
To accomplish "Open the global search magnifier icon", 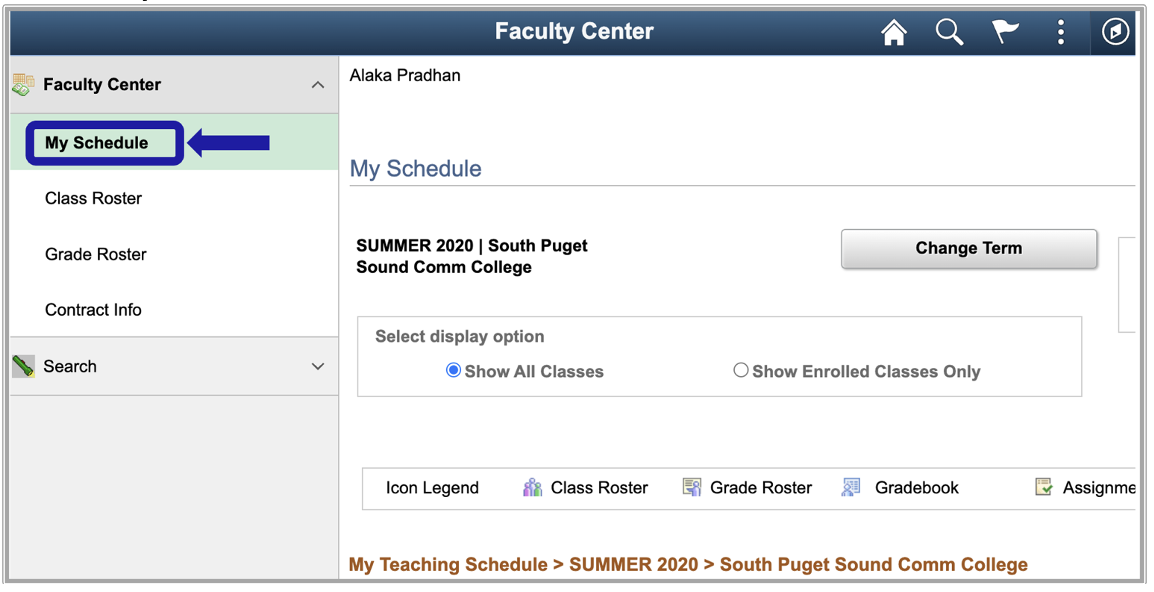I will [x=949, y=31].
